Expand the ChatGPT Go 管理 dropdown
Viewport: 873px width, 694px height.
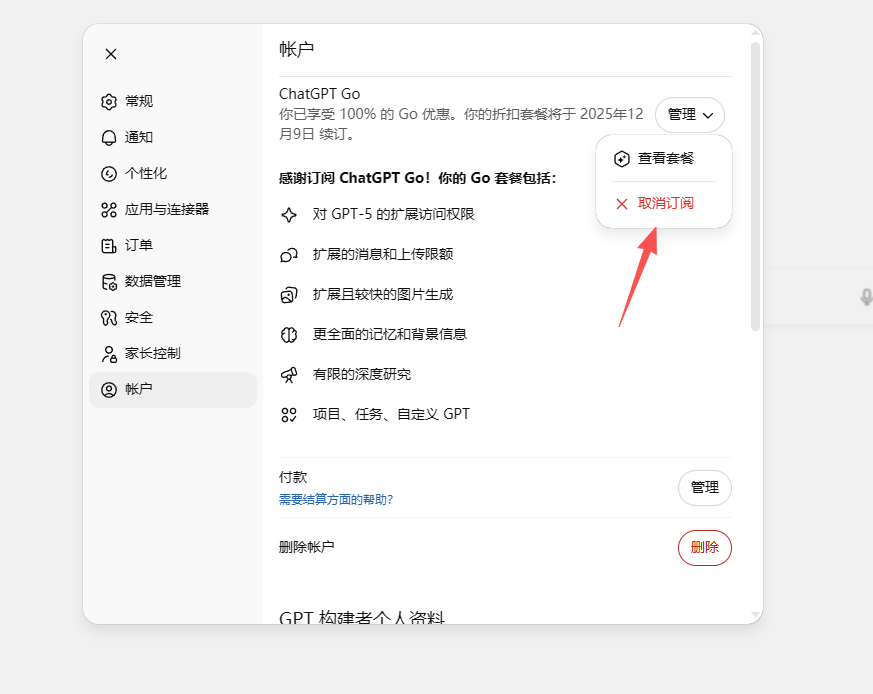tap(690, 115)
